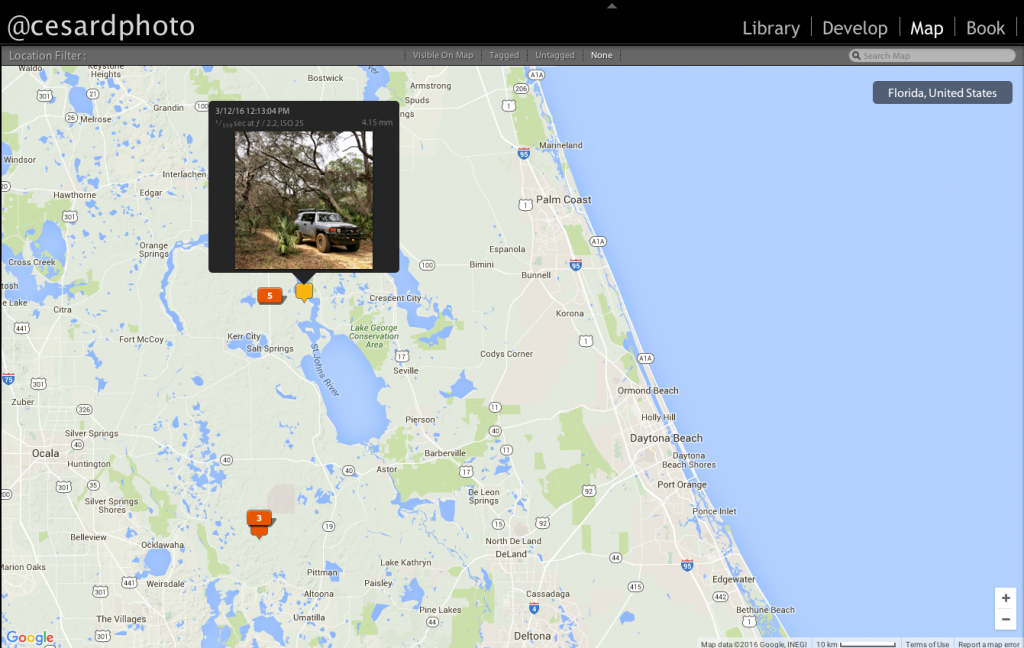1024x648 pixels.
Task: Enable Visible On Map location filter
Action: [x=443, y=55]
